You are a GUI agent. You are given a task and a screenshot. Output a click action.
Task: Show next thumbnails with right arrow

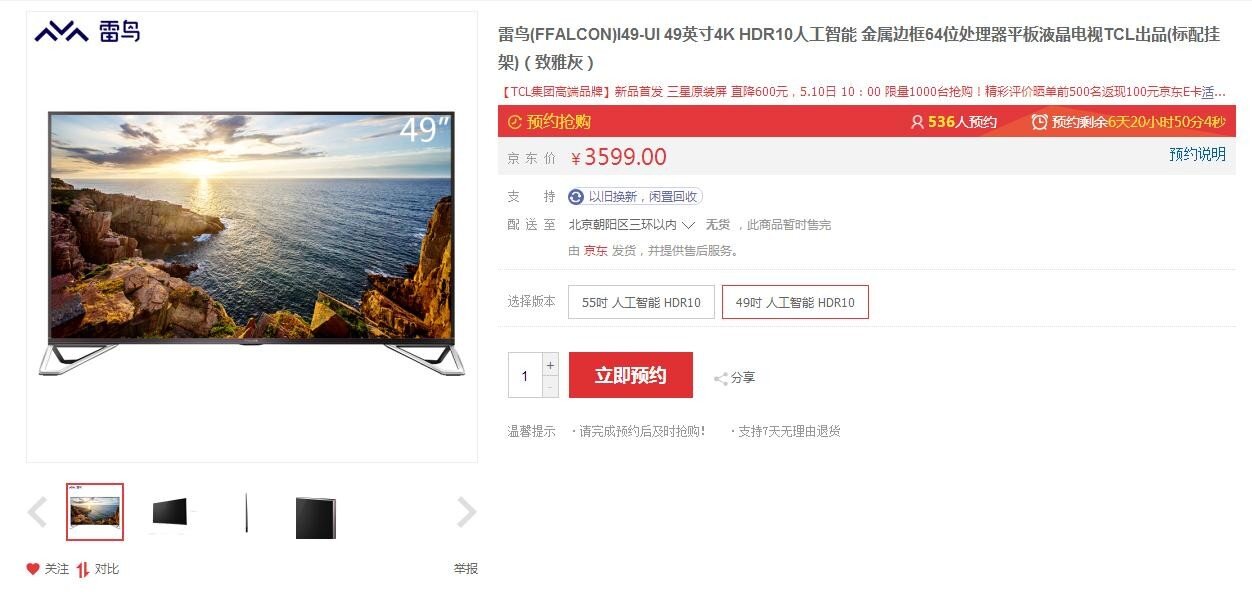click(x=466, y=512)
